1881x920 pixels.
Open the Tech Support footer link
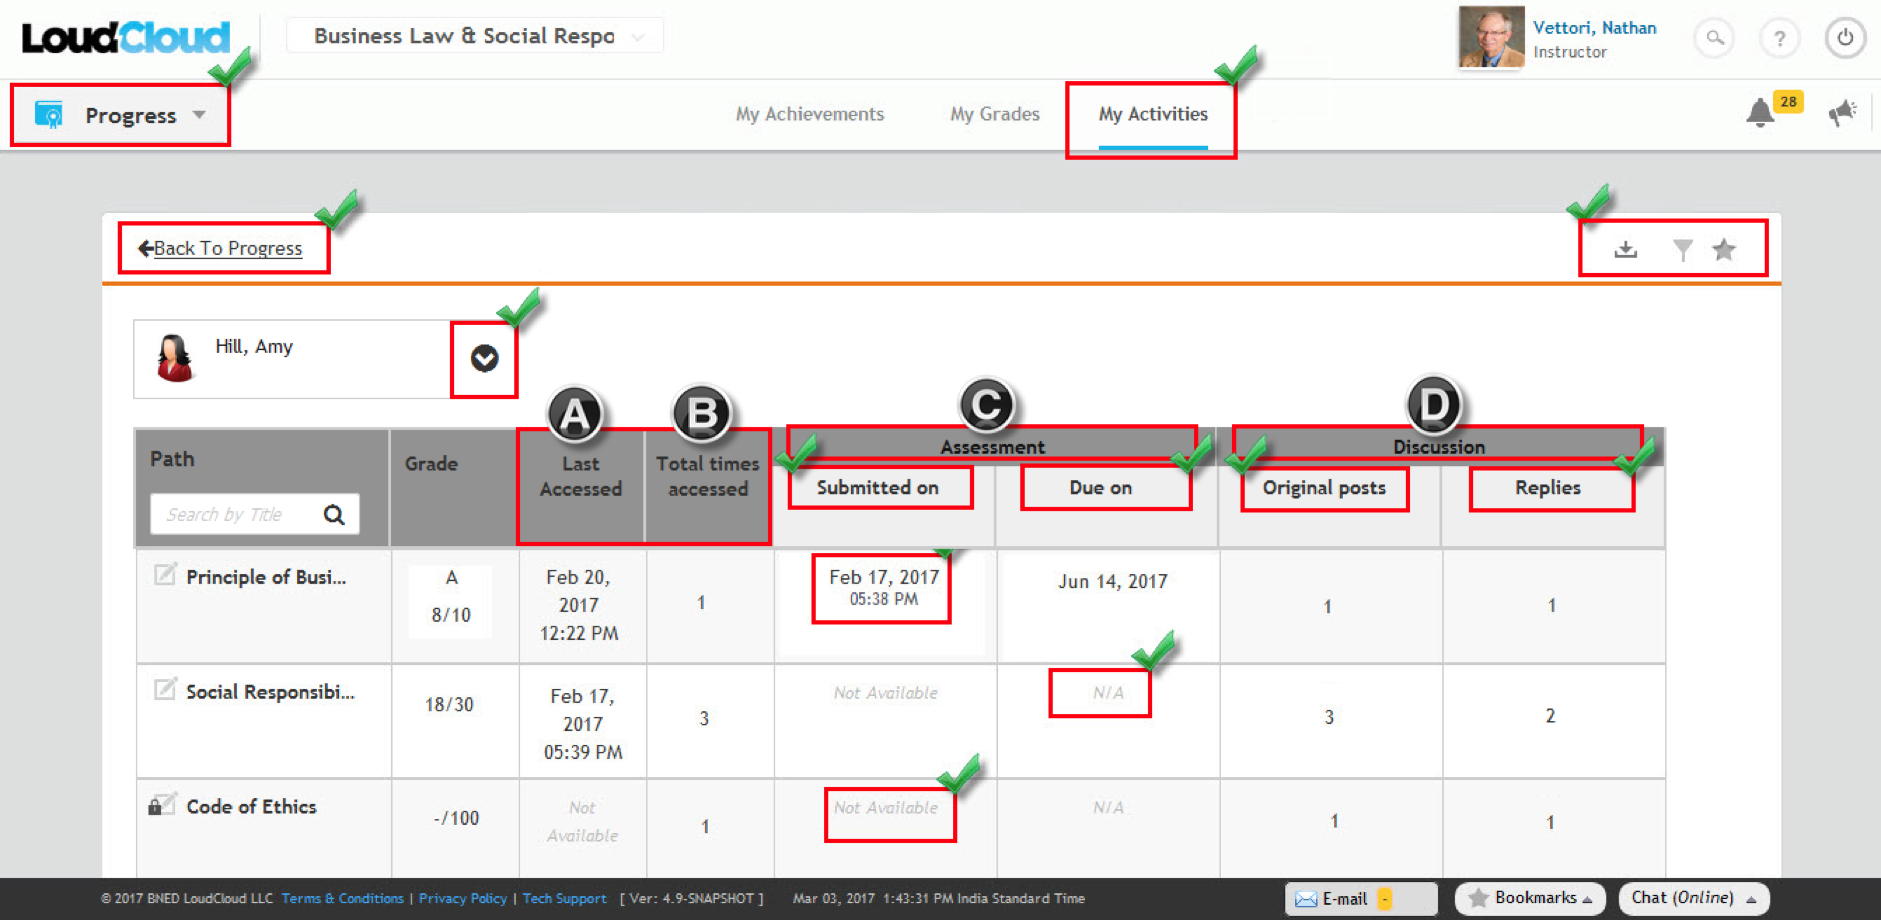point(564,899)
